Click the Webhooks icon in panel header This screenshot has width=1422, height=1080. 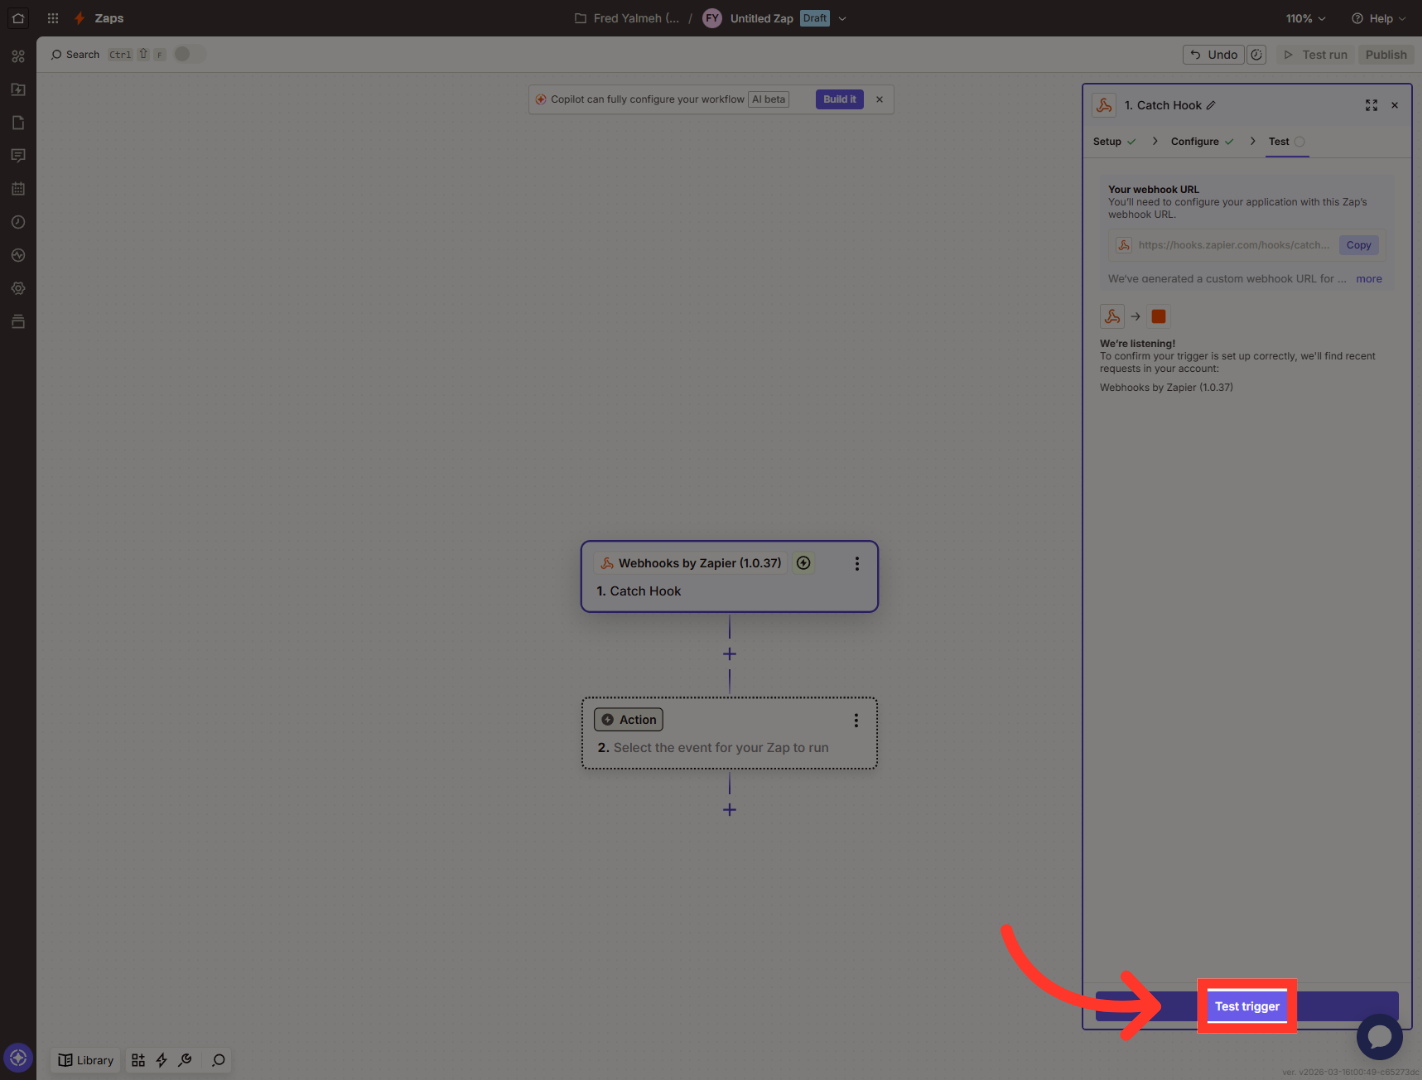tap(1104, 105)
